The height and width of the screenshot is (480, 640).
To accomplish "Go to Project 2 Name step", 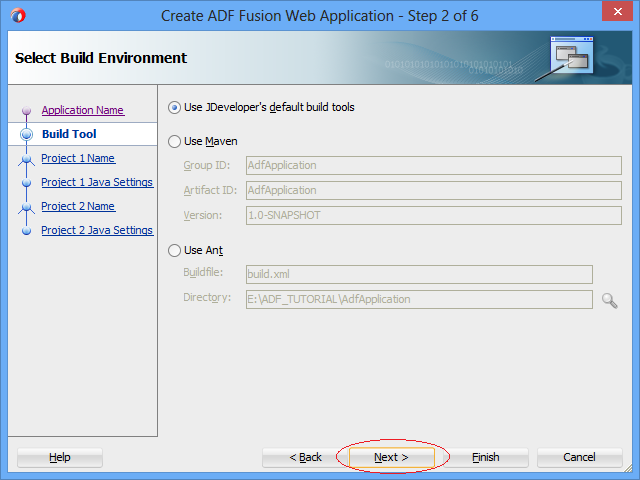I will click(78, 207).
